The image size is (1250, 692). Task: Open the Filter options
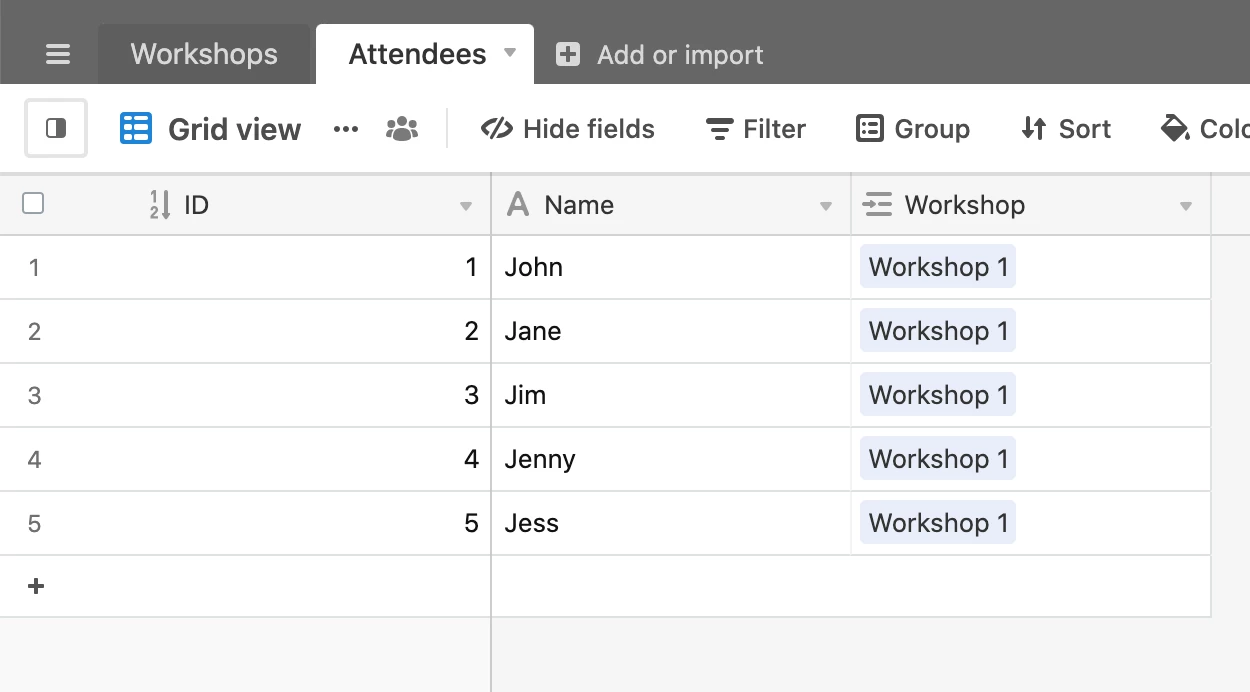(x=756, y=128)
